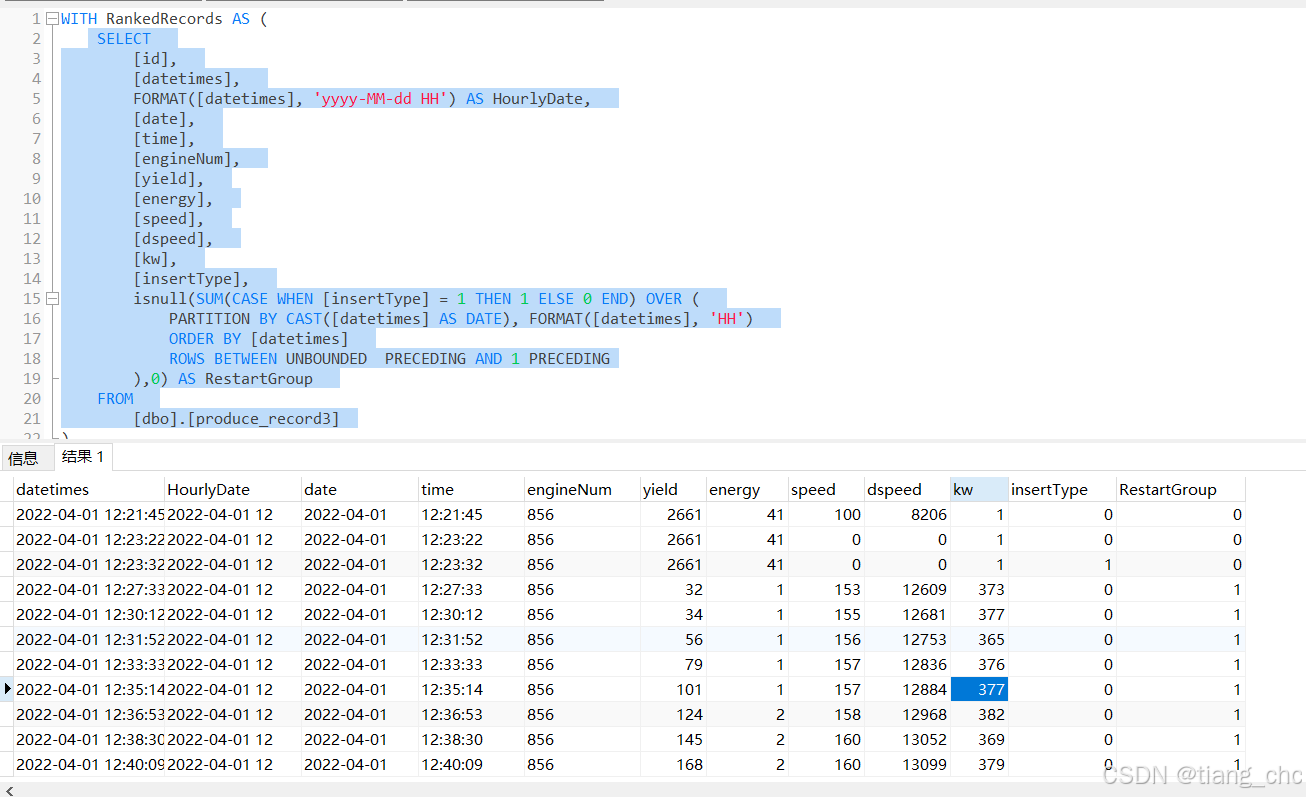Select energy cell 2 in 12:36:53 row

coord(747,714)
